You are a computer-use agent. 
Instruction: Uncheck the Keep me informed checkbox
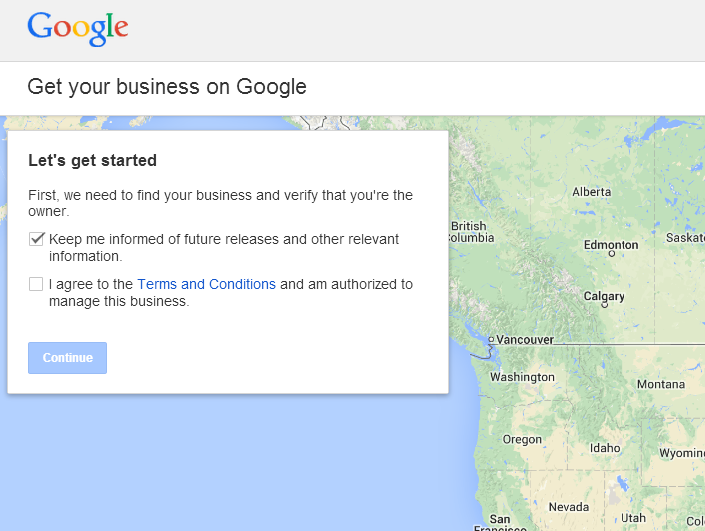pos(36,239)
